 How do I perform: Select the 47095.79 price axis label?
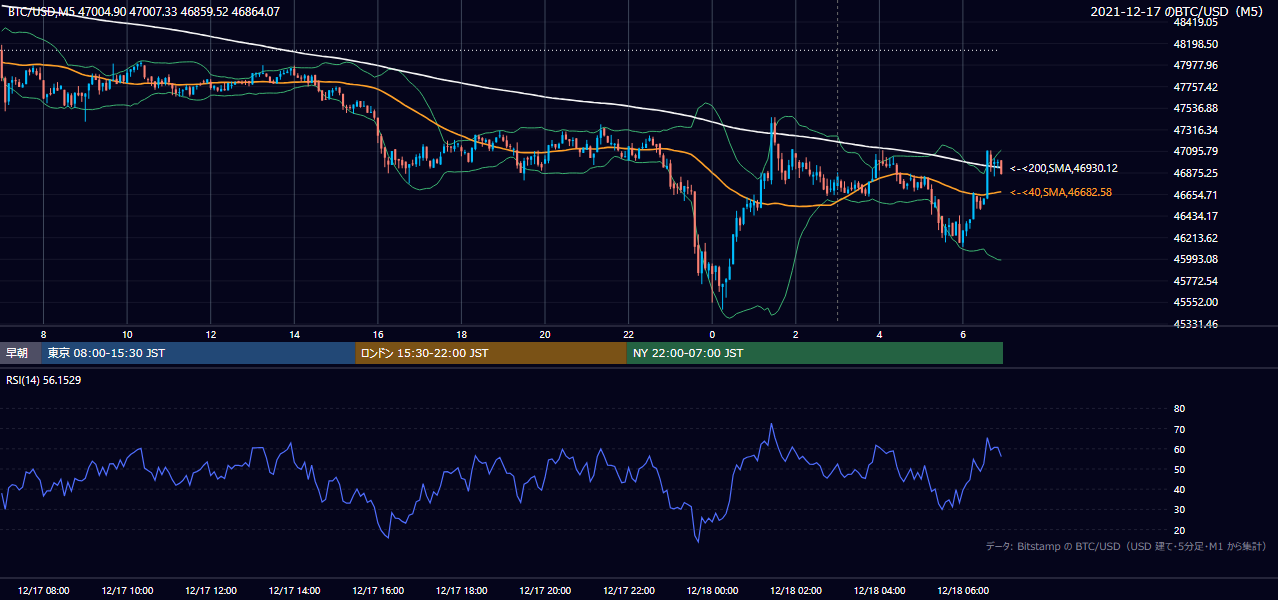[x=1195, y=151]
